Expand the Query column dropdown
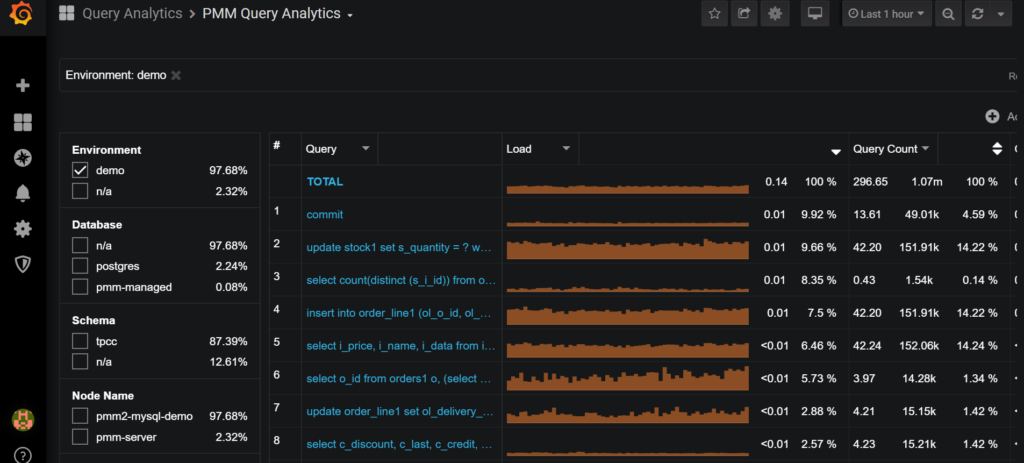1024x463 pixels. (x=366, y=149)
